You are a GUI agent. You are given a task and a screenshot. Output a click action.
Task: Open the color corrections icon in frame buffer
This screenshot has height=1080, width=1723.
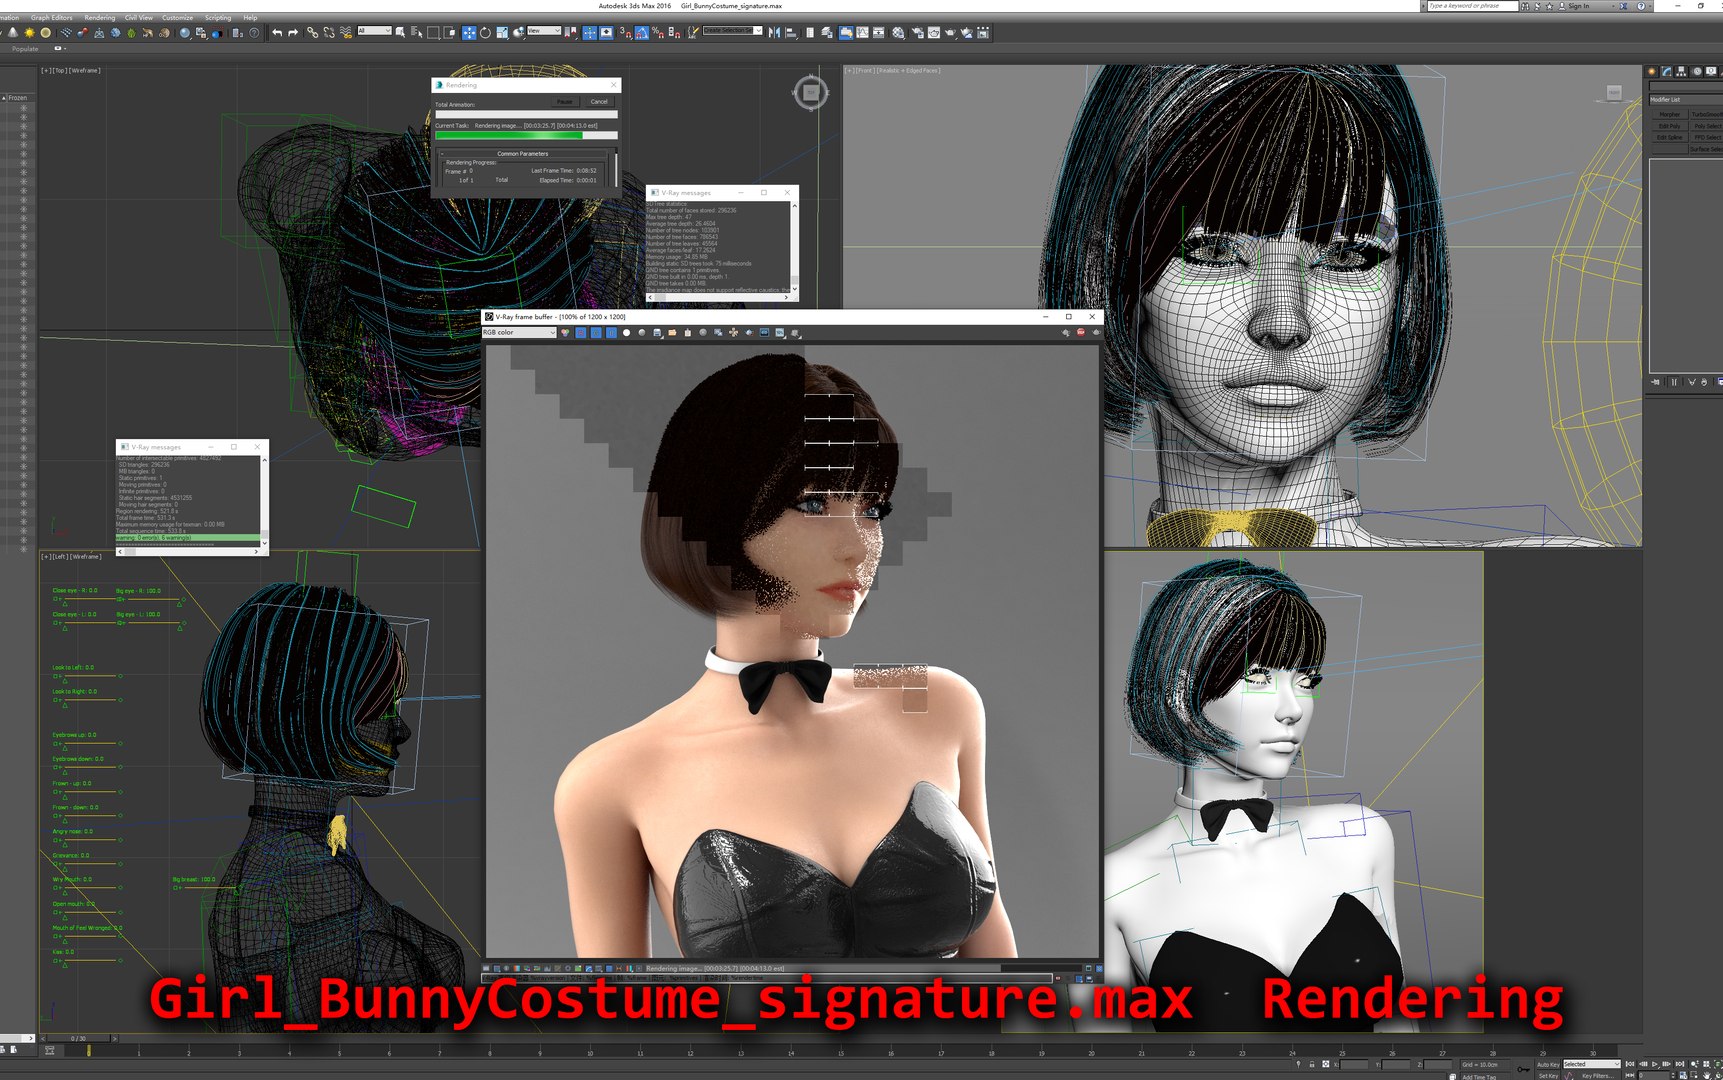click(487, 968)
